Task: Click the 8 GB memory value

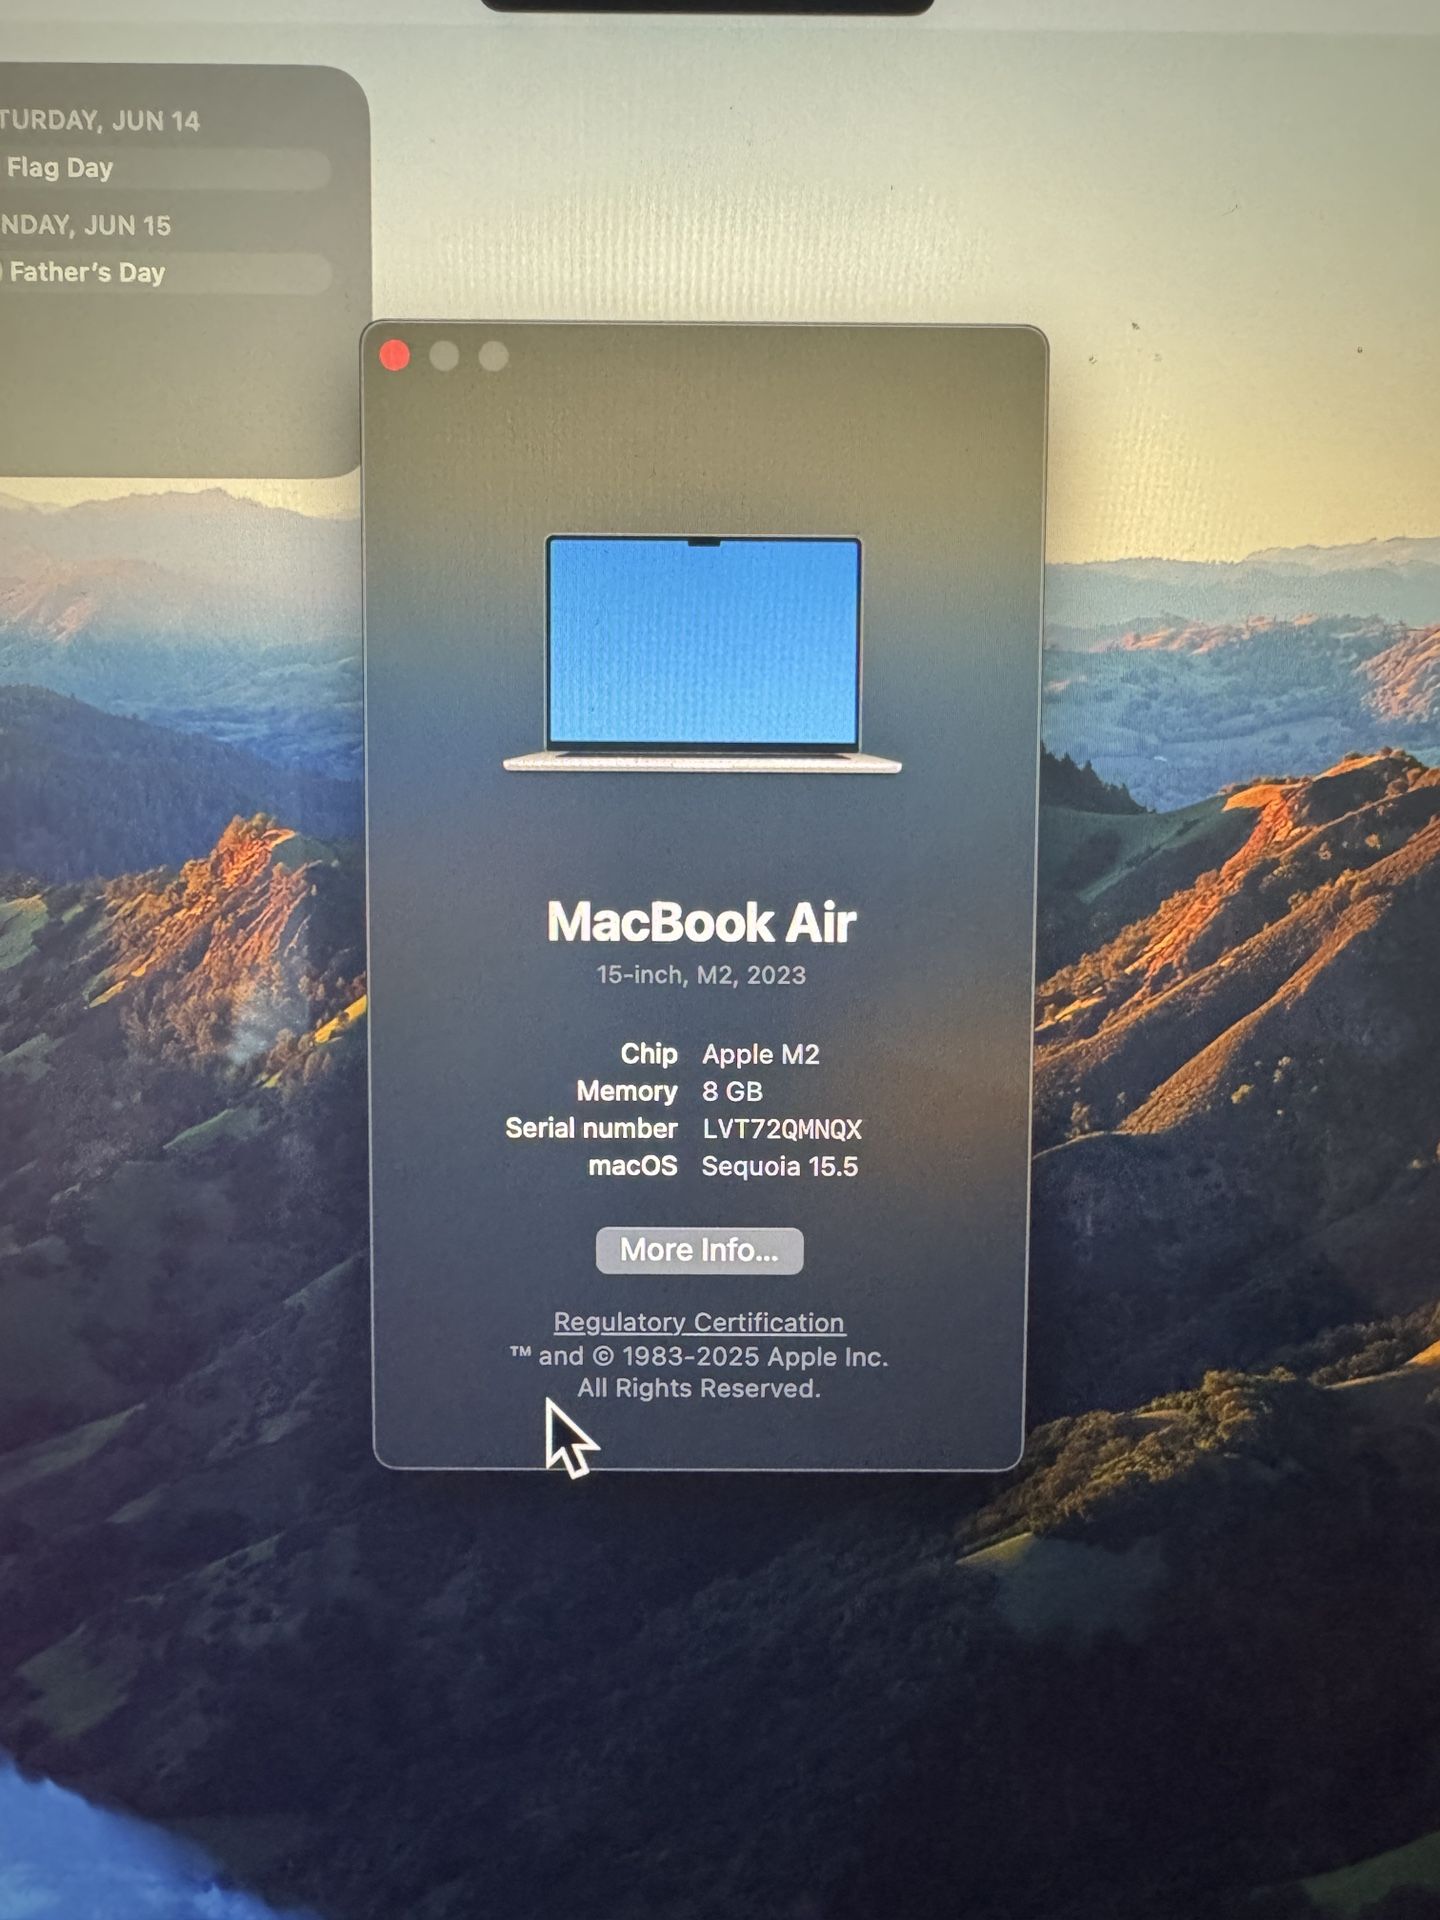Action: pyautogui.click(x=732, y=1091)
